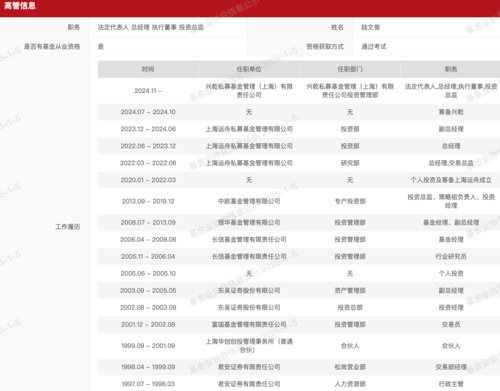The height and width of the screenshot is (391, 500).
Task: Click 兴乾私募基金管理（上海）有限责任公司 in 任职单位 column
Action: point(249,91)
